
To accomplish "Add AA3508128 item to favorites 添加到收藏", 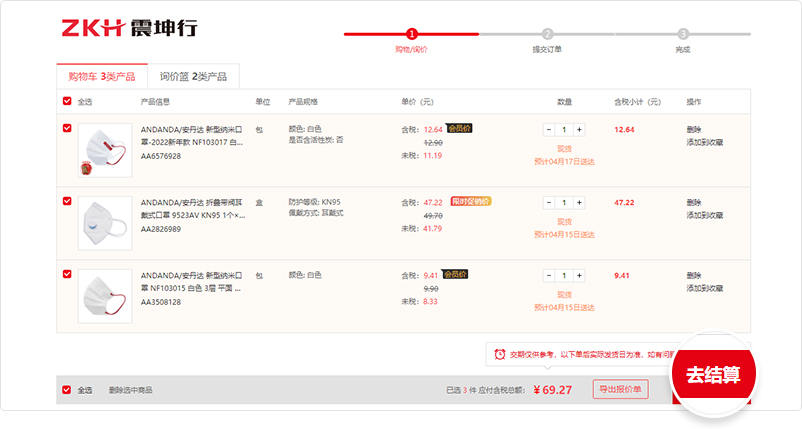I will coord(705,289).
